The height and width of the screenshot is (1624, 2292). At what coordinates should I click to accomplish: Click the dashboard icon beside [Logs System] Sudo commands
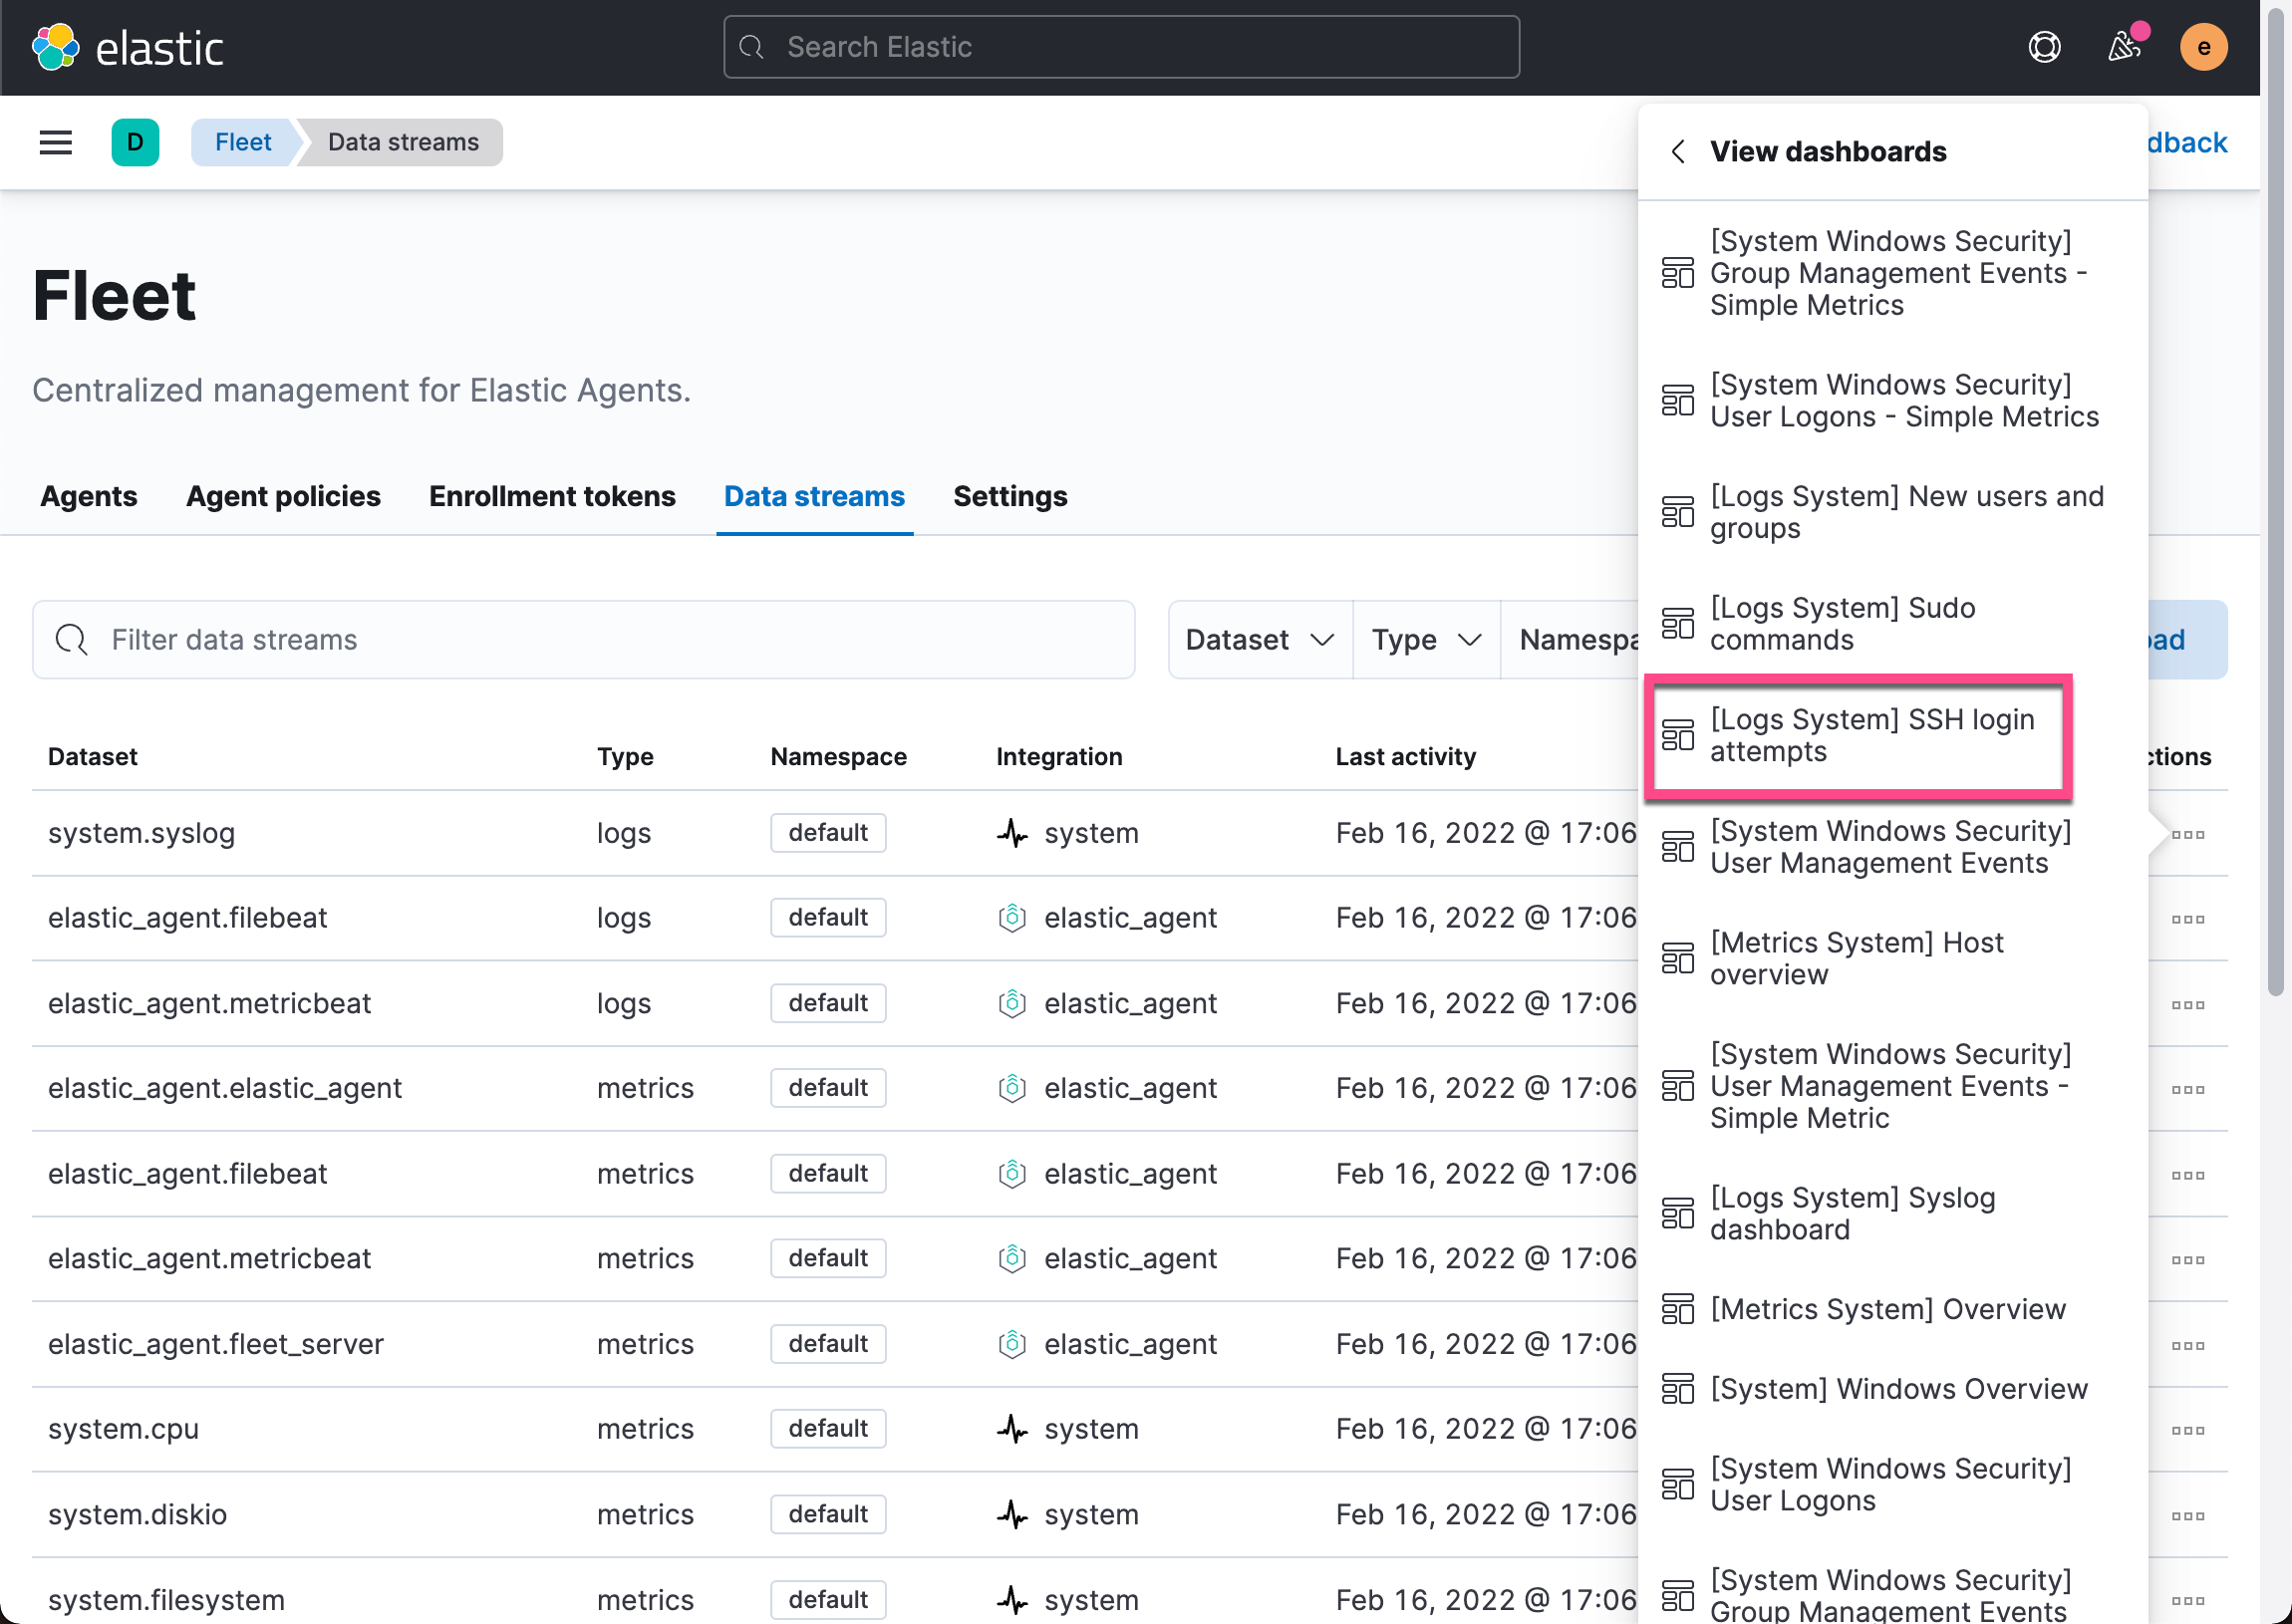[1678, 623]
